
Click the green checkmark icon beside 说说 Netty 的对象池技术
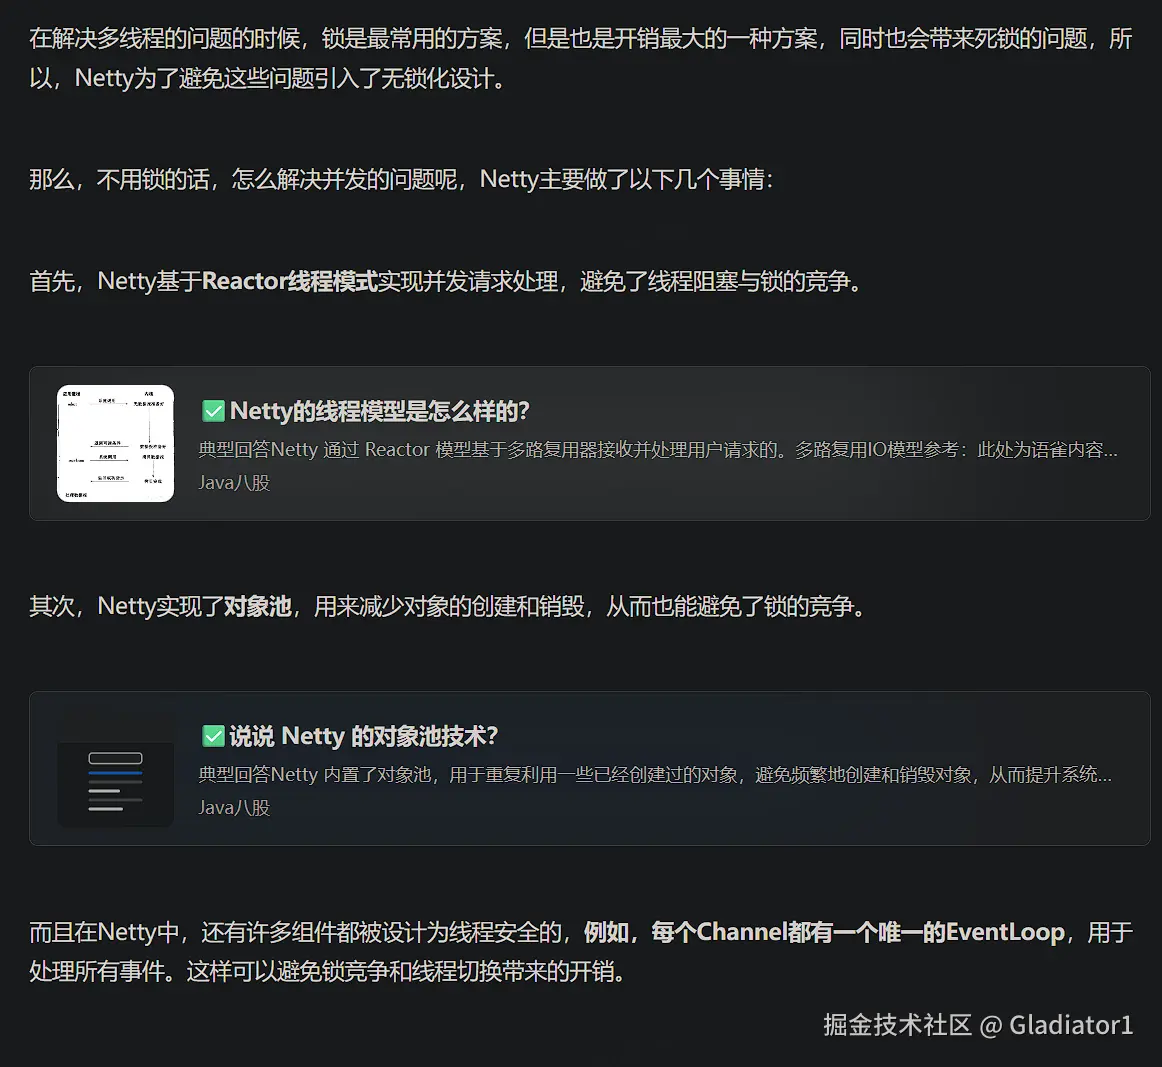tap(213, 736)
